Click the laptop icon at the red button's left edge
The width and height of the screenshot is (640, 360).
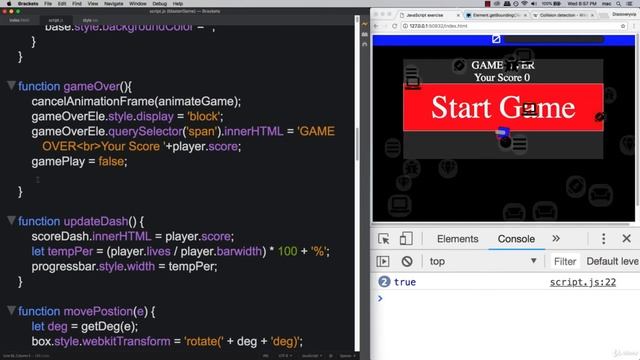pyautogui.click(x=413, y=83)
